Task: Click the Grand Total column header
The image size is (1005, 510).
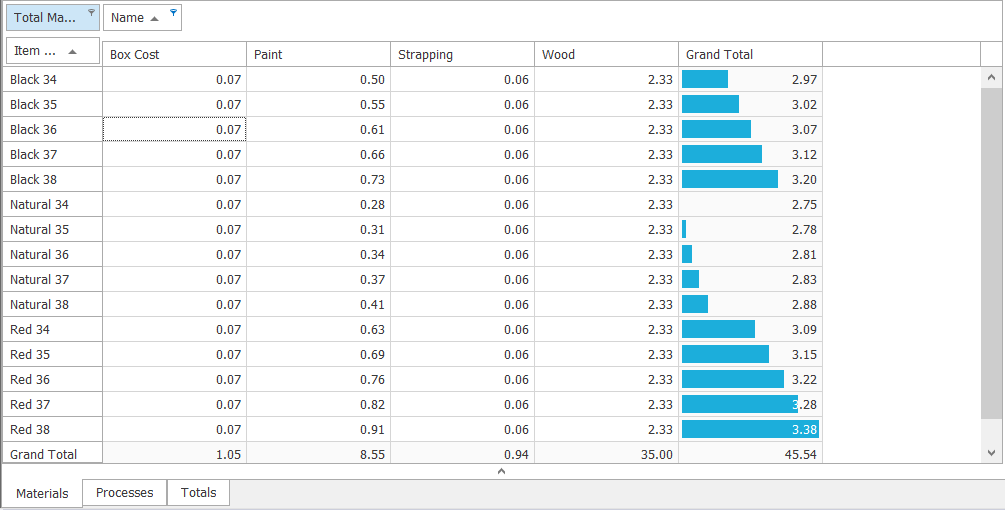Action: pyautogui.click(x=751, y=54)
